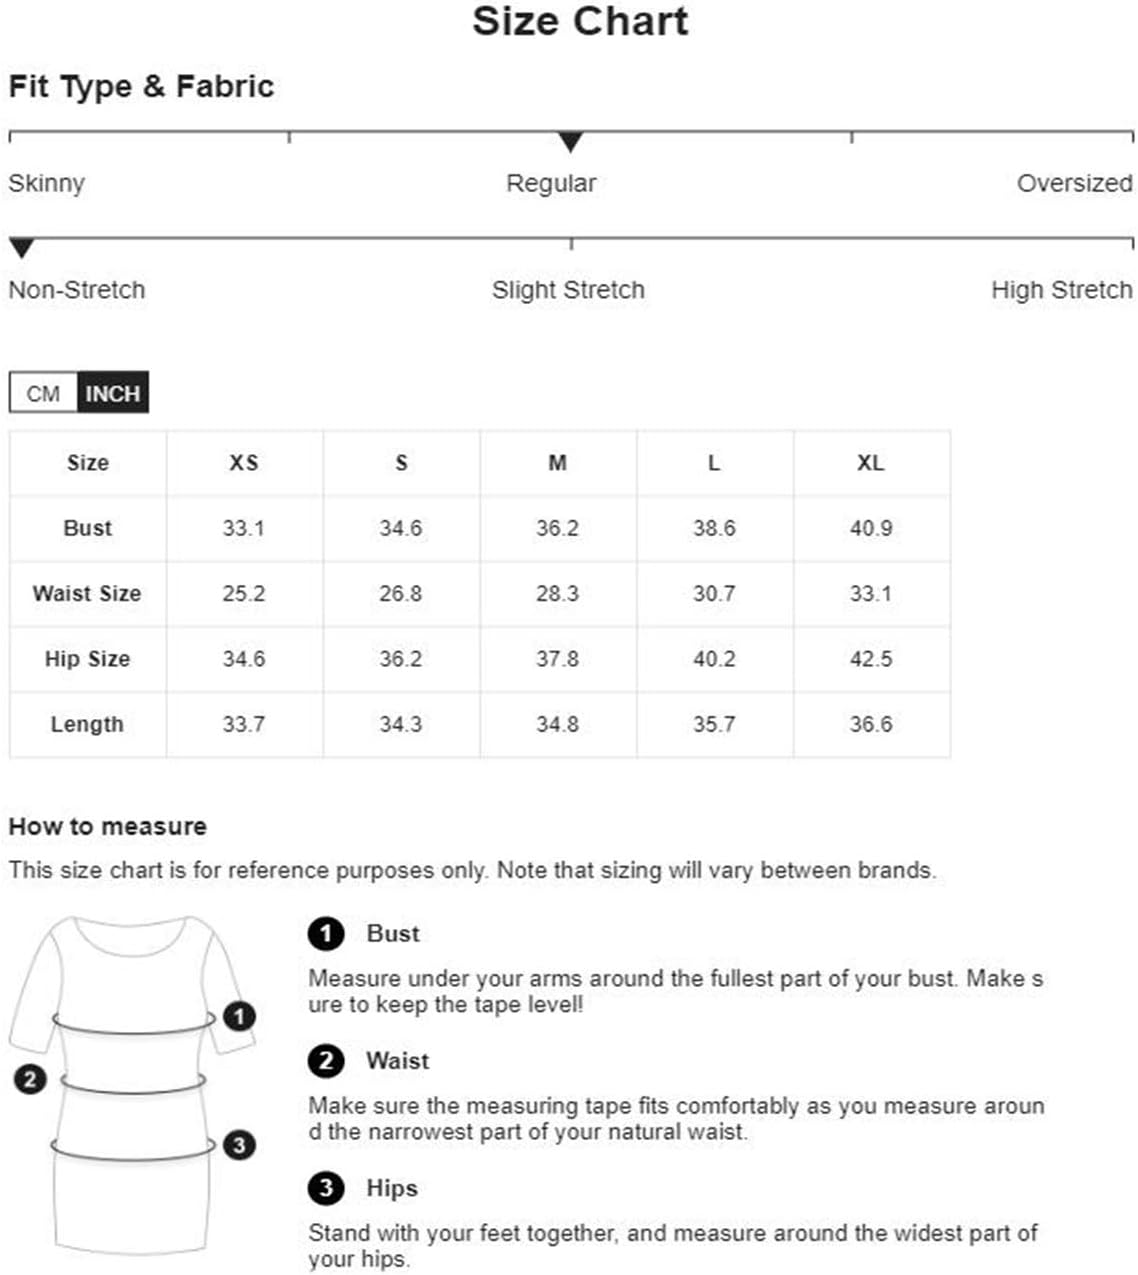The height and width of the screenshot is (1275, 1138).
Task: Select the INCH unit toggle
Action: click(x=112, y=393)
